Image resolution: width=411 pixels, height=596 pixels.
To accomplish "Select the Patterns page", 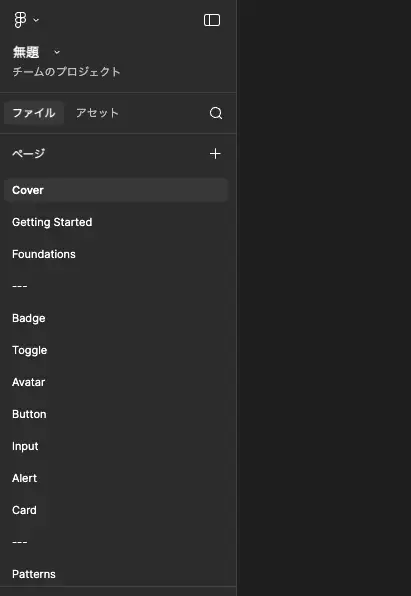I will (x=116, y=574).
